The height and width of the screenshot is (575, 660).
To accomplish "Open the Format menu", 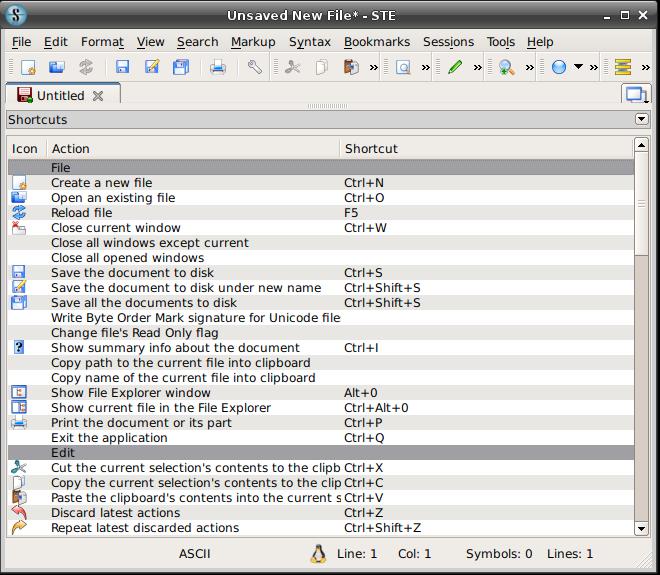I will (x=102, y=42).
